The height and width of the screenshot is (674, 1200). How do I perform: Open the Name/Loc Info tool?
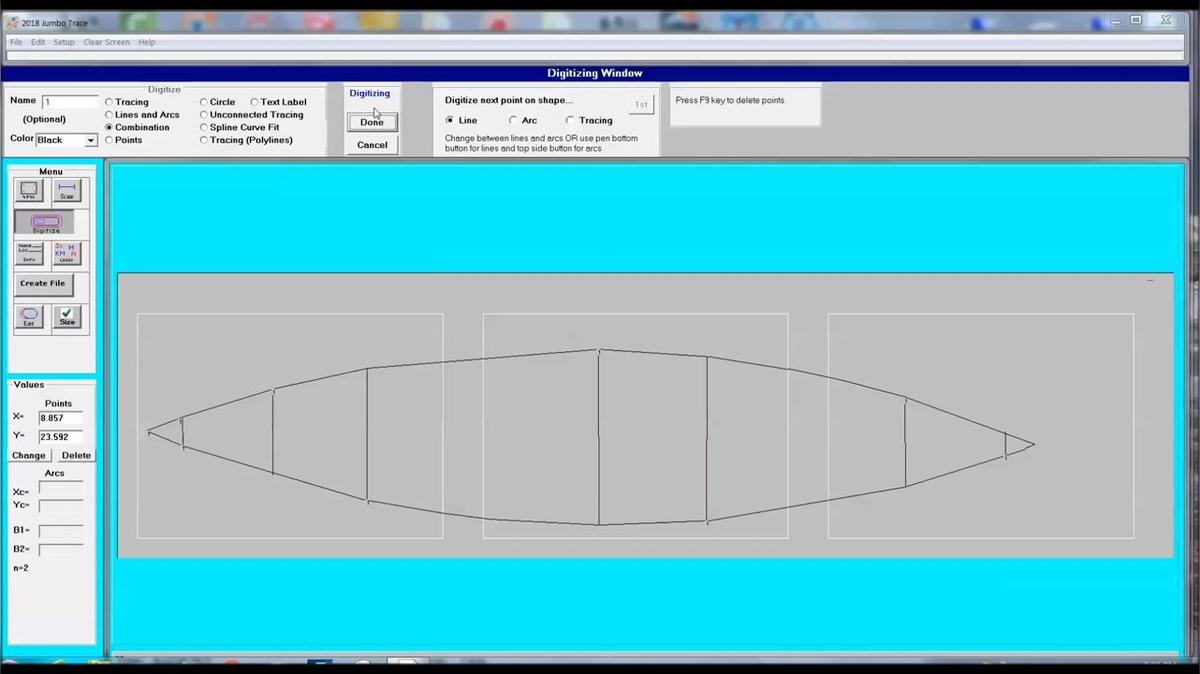[29, 254]
